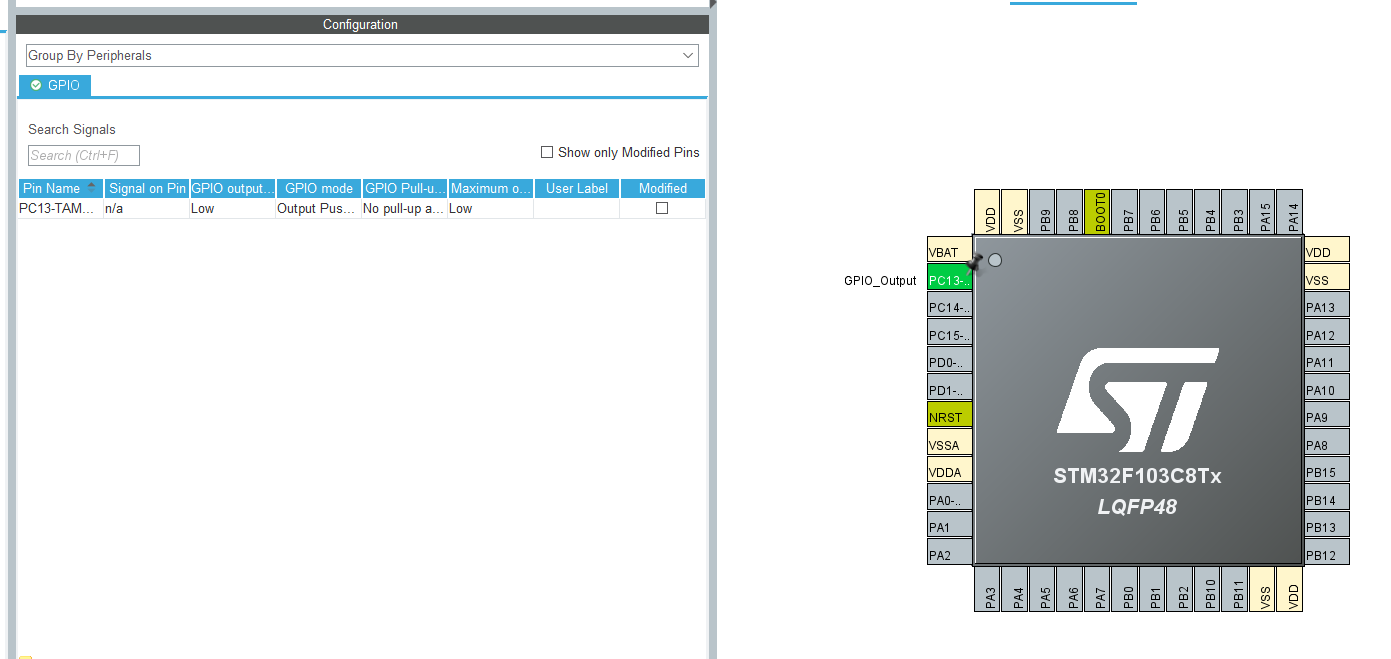Viewport: 1391px width, 659px height.
Task: Click the GPIO mode column header
Action: (x=319, y=188)
